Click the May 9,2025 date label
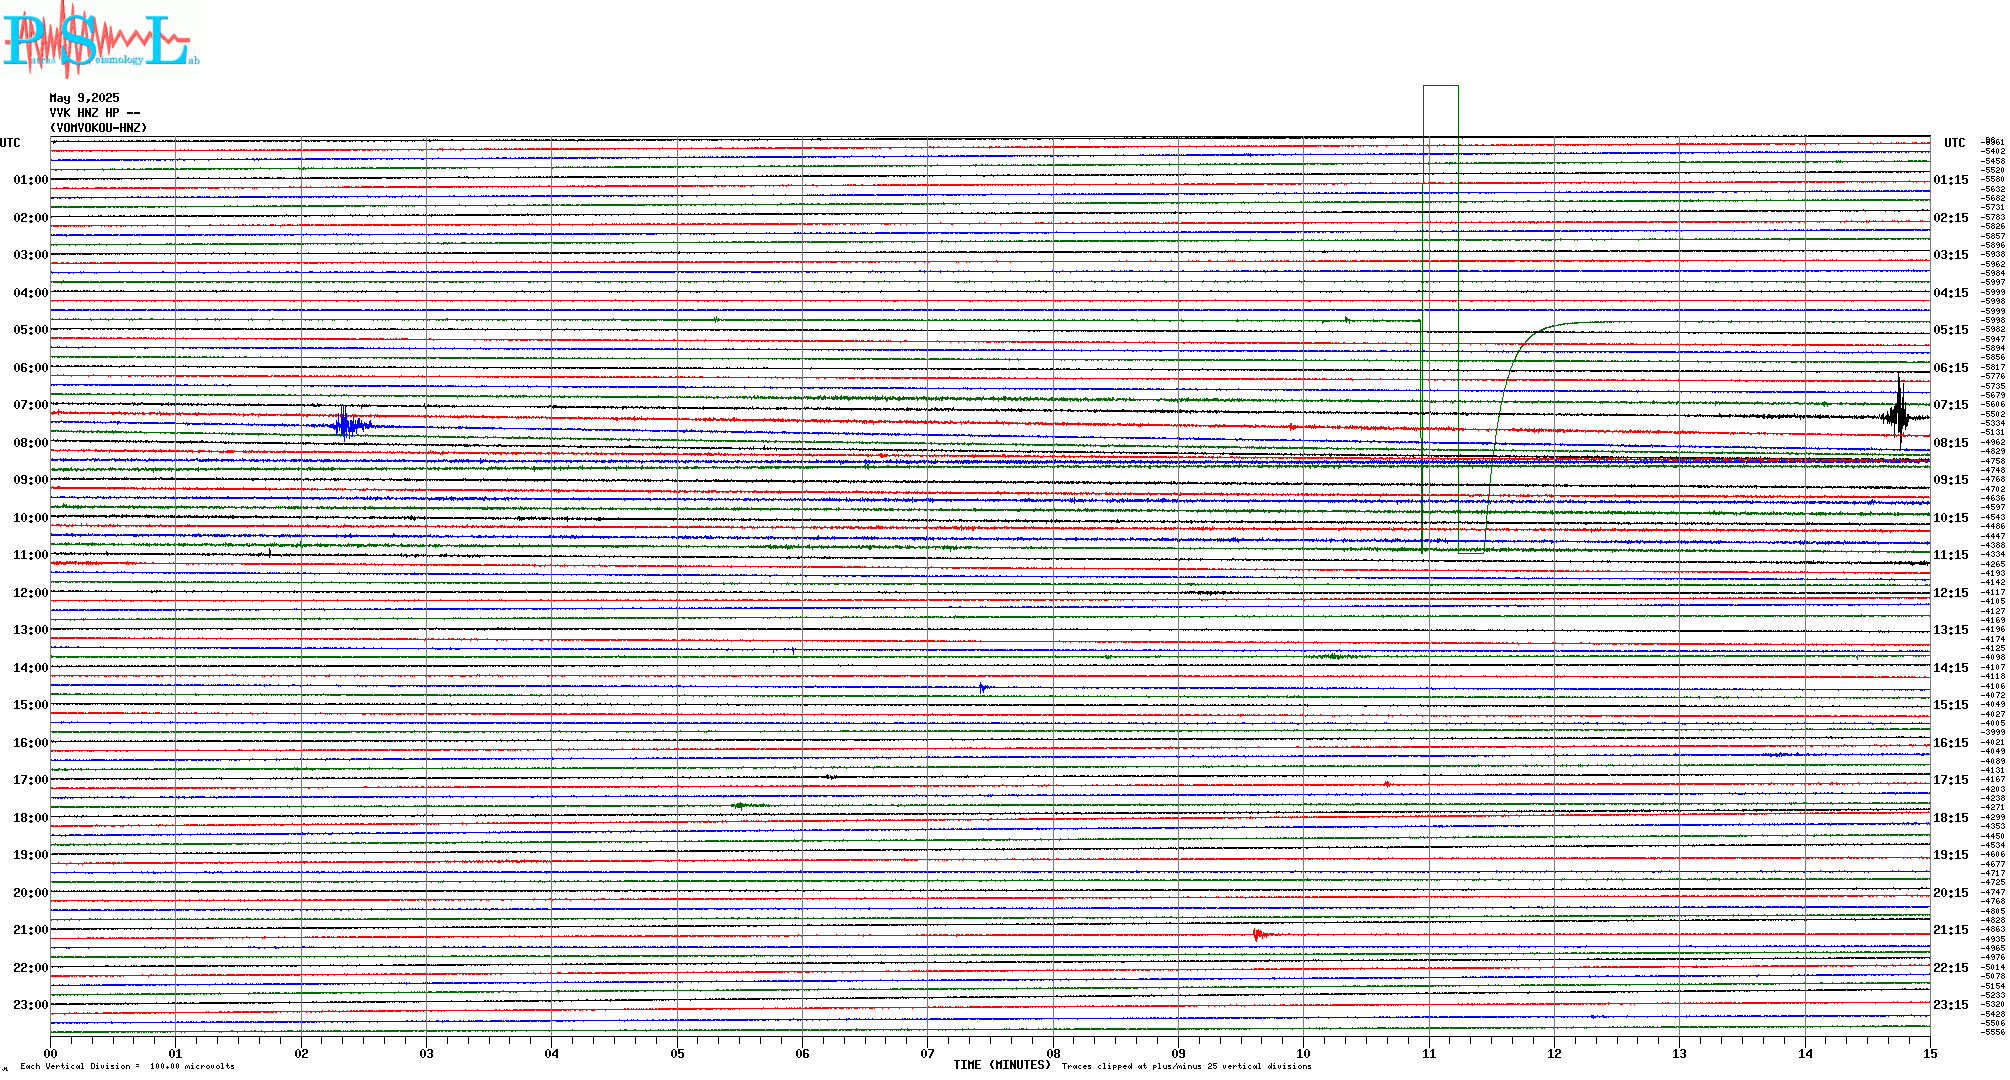The width and height of the screenshot is (2010, 1080). (x=84, y=98)
